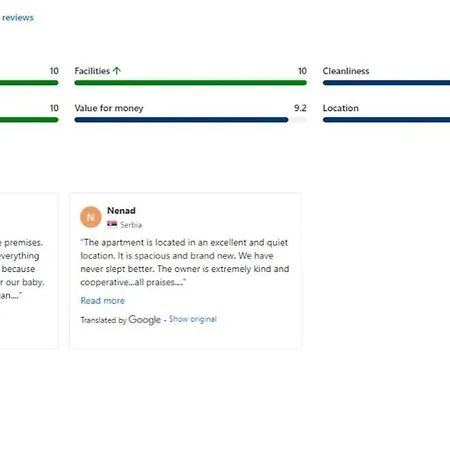Screen dimensions: 450x450
Task: Click Nenad's orange N avatar
Action: [x=91, y=217]
